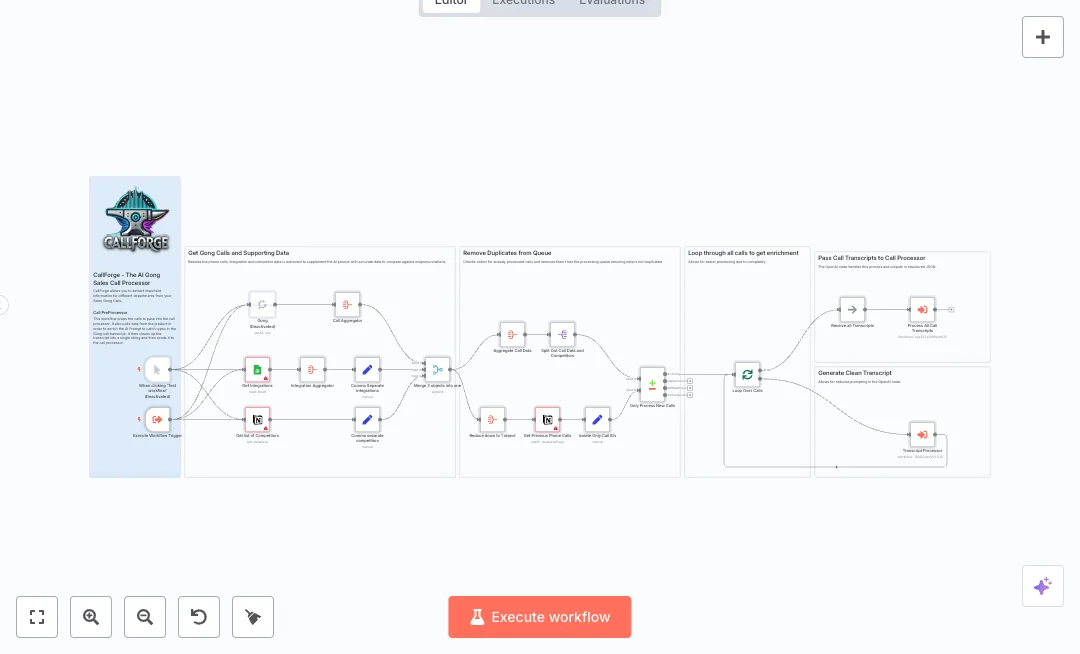Zoom out of the canvas

tap(145, 617)
